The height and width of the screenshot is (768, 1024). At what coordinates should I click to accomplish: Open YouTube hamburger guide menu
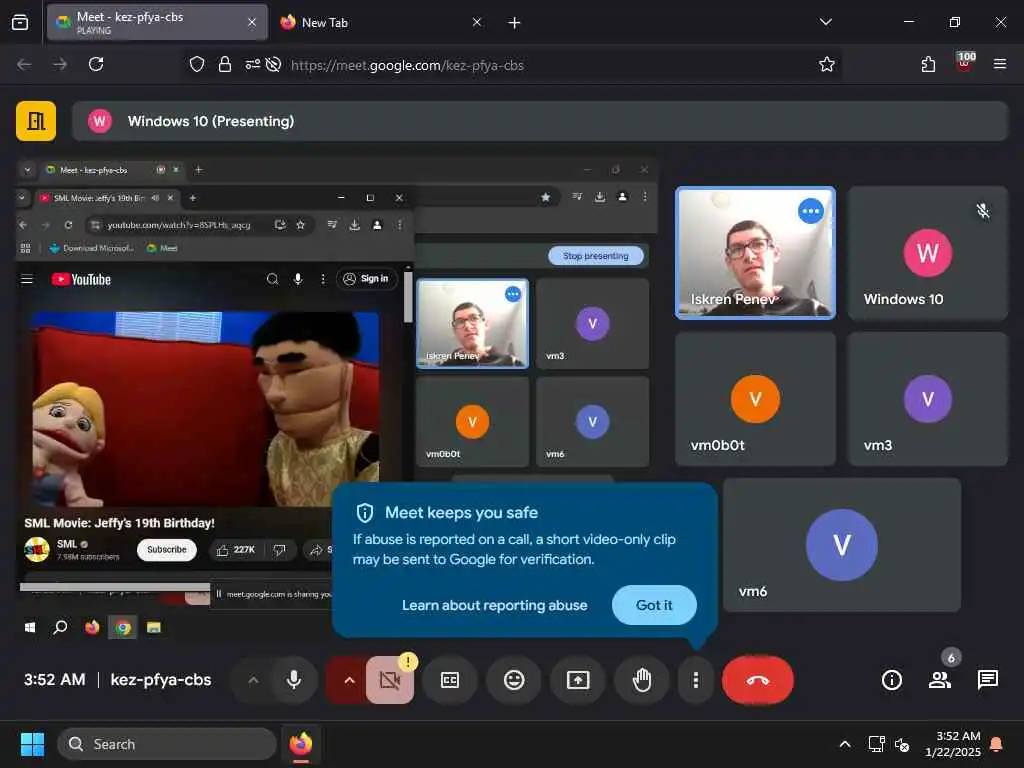point(27,280)
